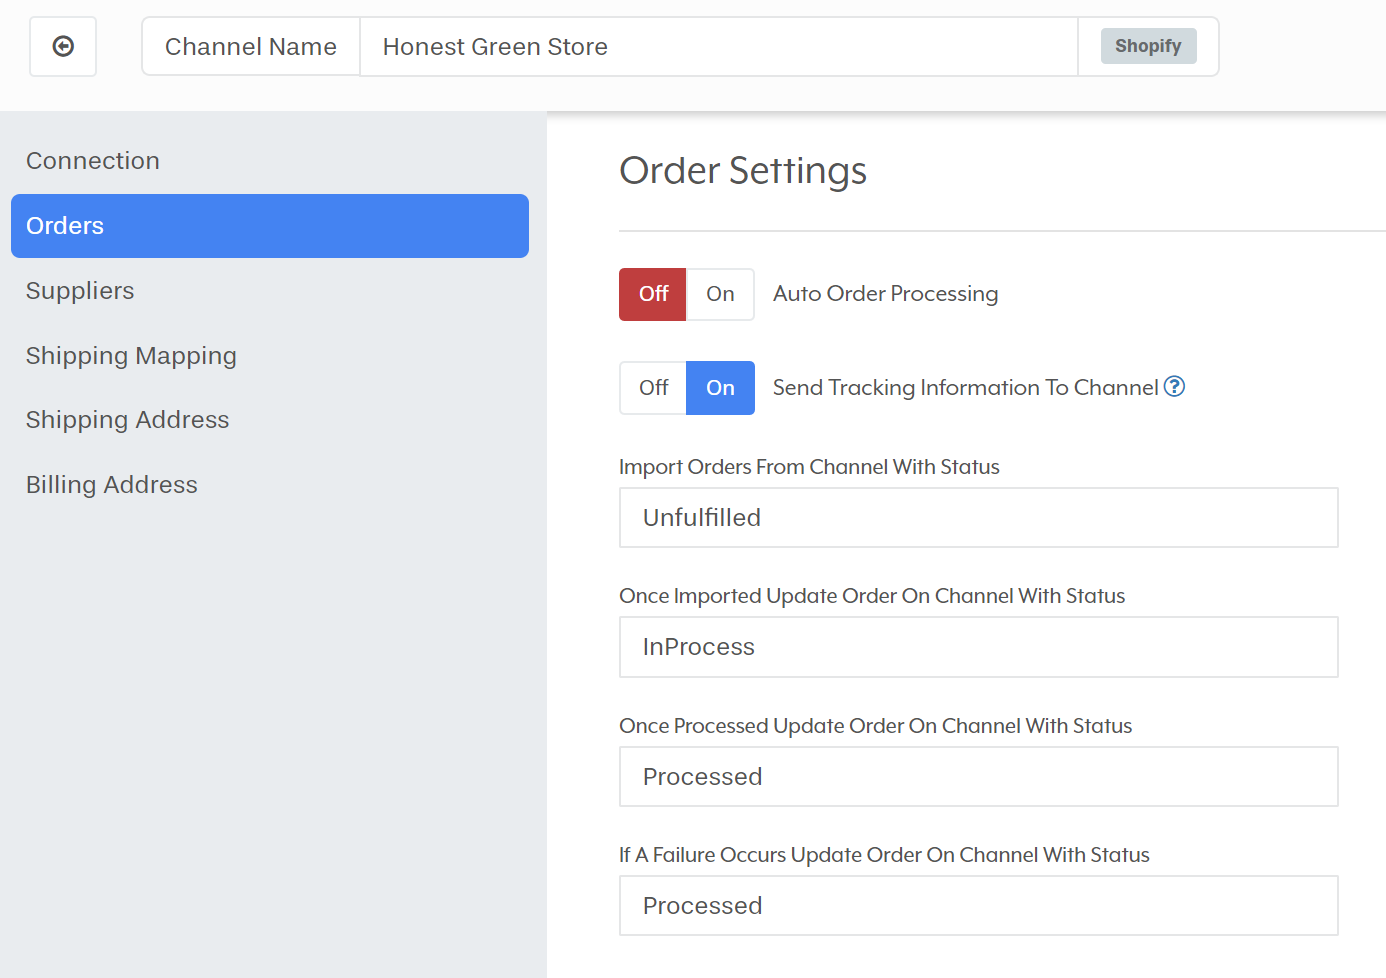
Task: Select Orders in the sidebar
Action: pos(269,226)
